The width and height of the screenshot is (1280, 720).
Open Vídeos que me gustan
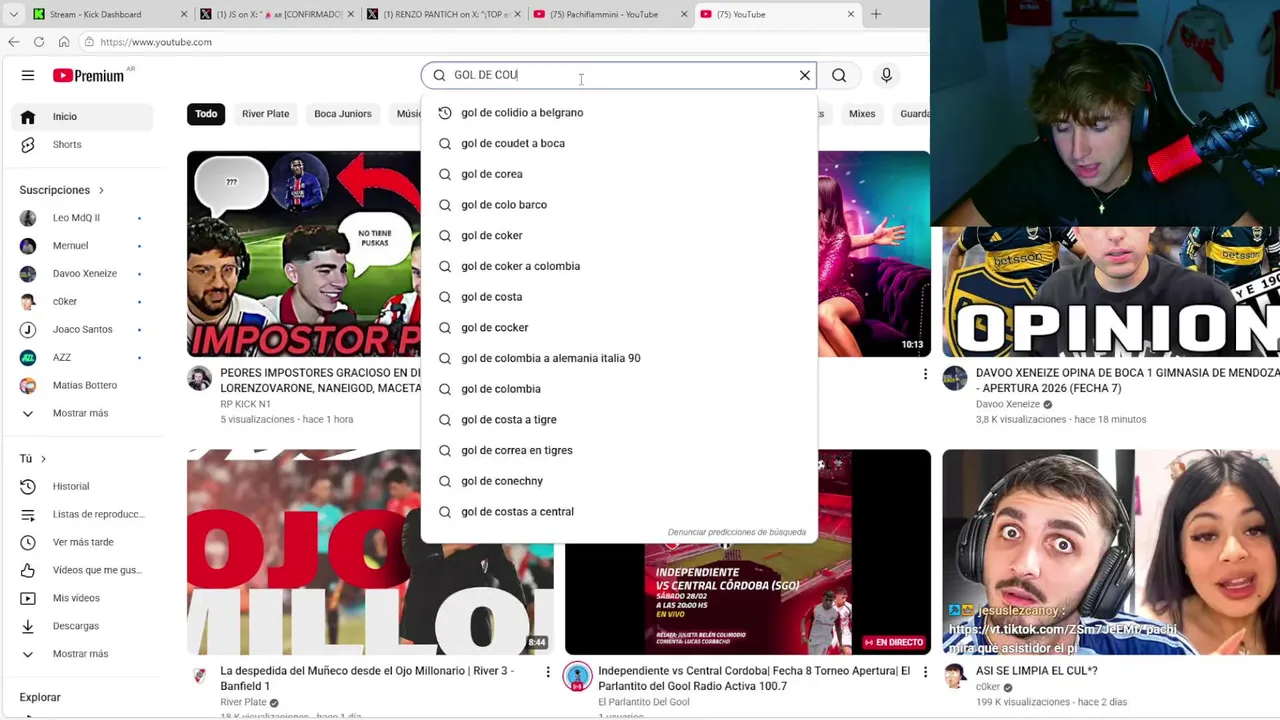pos(83,570)
